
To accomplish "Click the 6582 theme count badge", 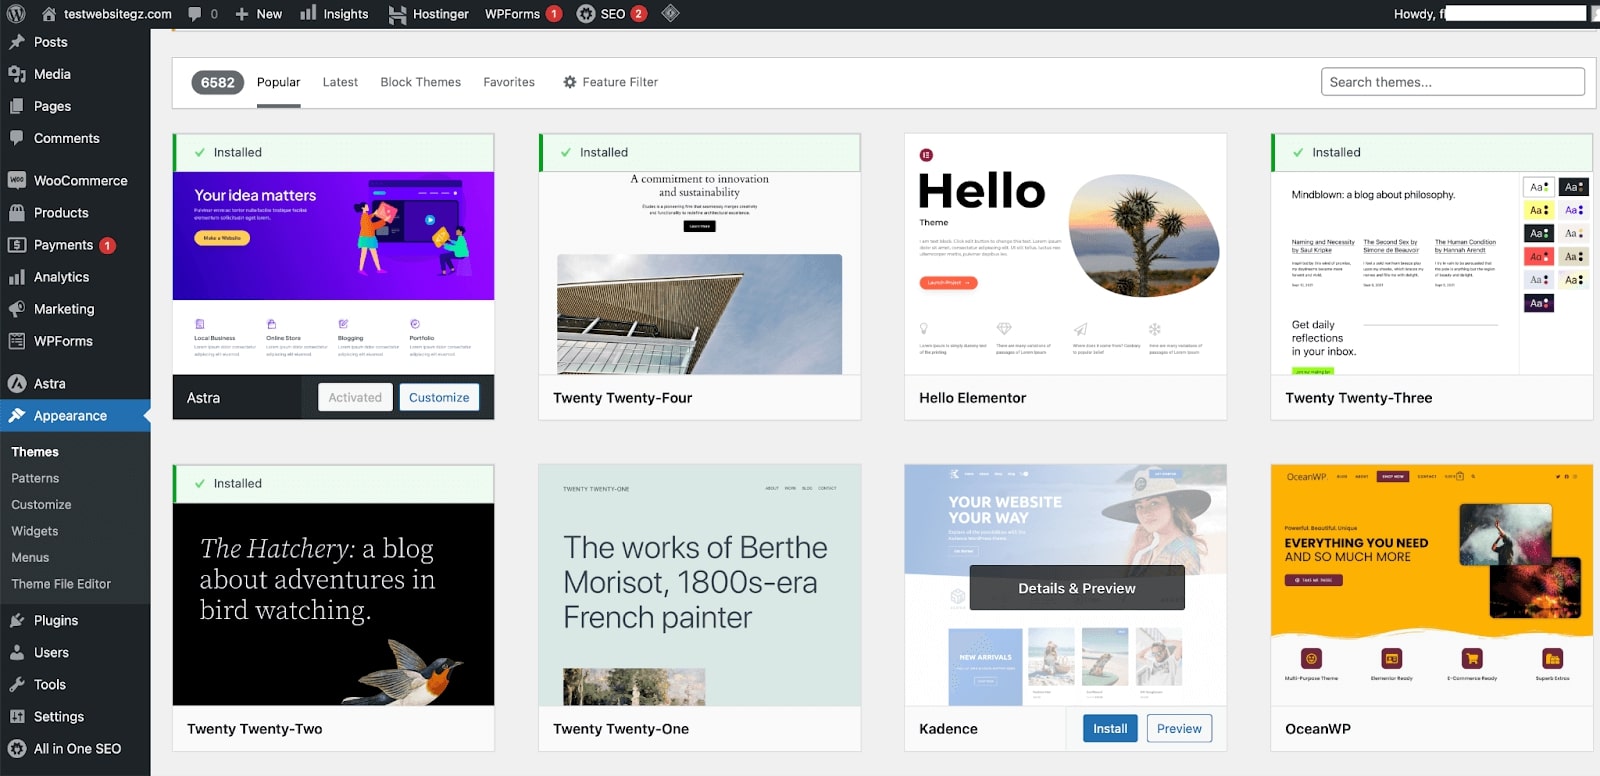I will click(x=217, y=82).
